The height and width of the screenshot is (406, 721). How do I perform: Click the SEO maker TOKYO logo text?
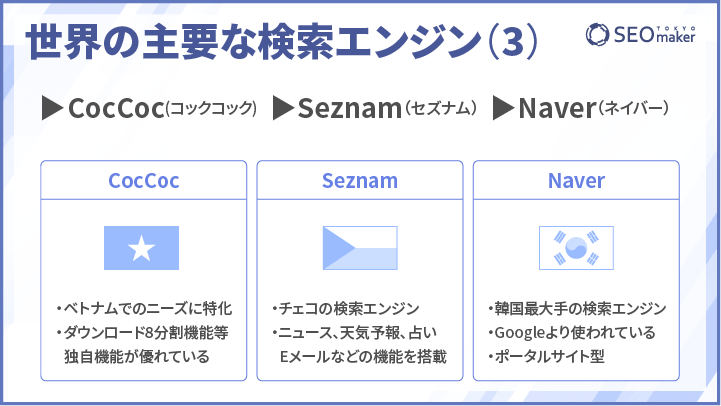[655, 34]
